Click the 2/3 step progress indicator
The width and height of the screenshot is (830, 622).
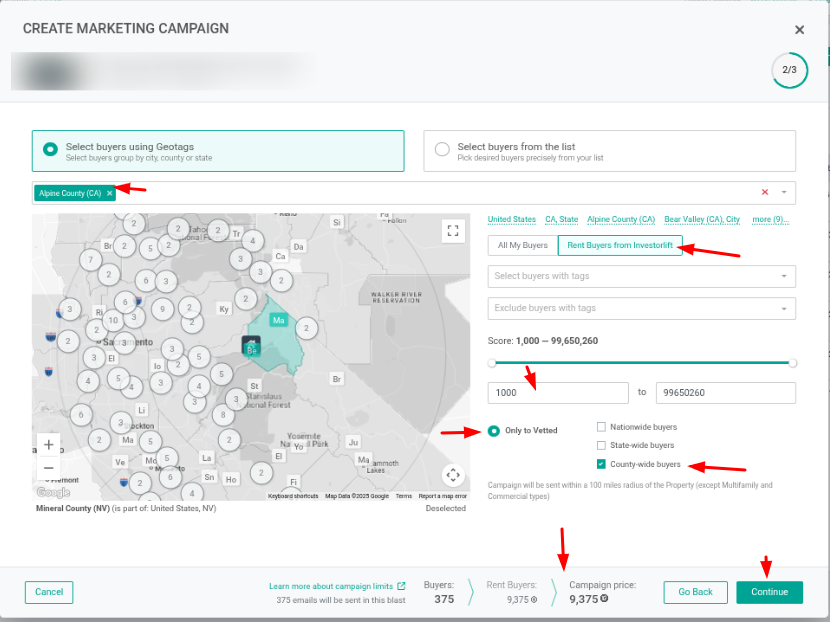point(789,70)
